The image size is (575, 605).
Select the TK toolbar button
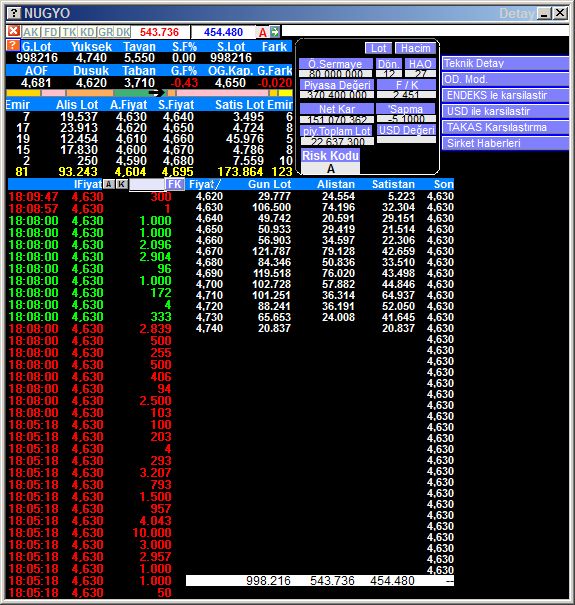coord(69,32)
